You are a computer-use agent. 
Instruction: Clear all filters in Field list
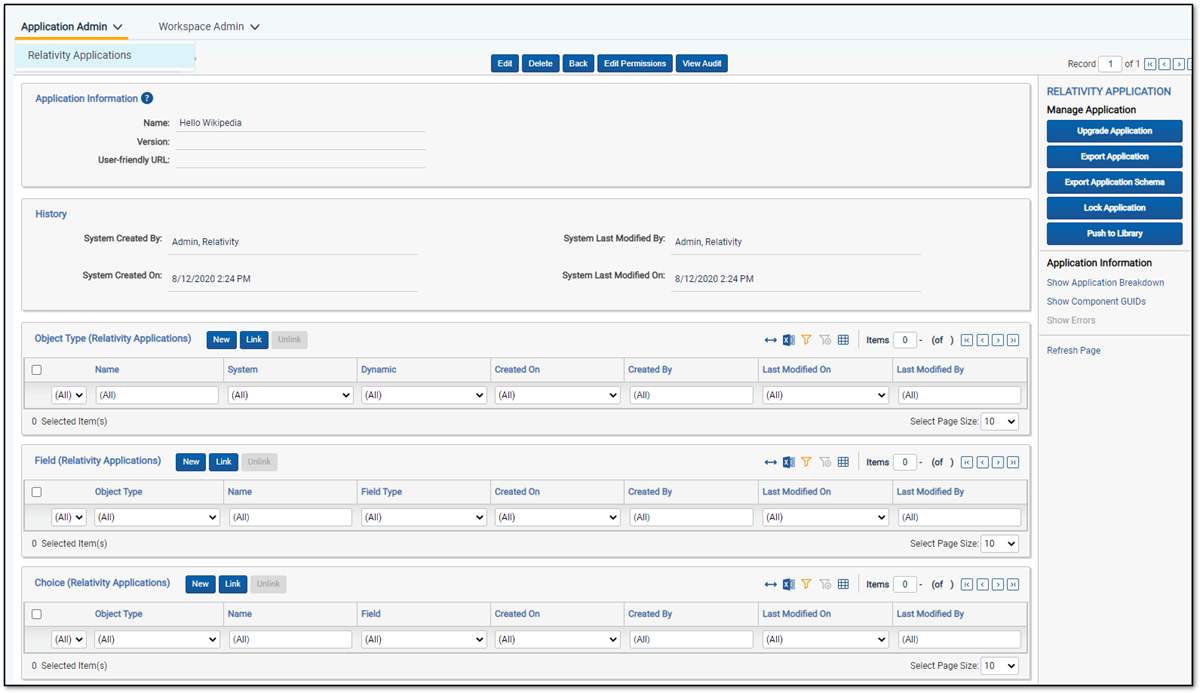coord(825,462)
